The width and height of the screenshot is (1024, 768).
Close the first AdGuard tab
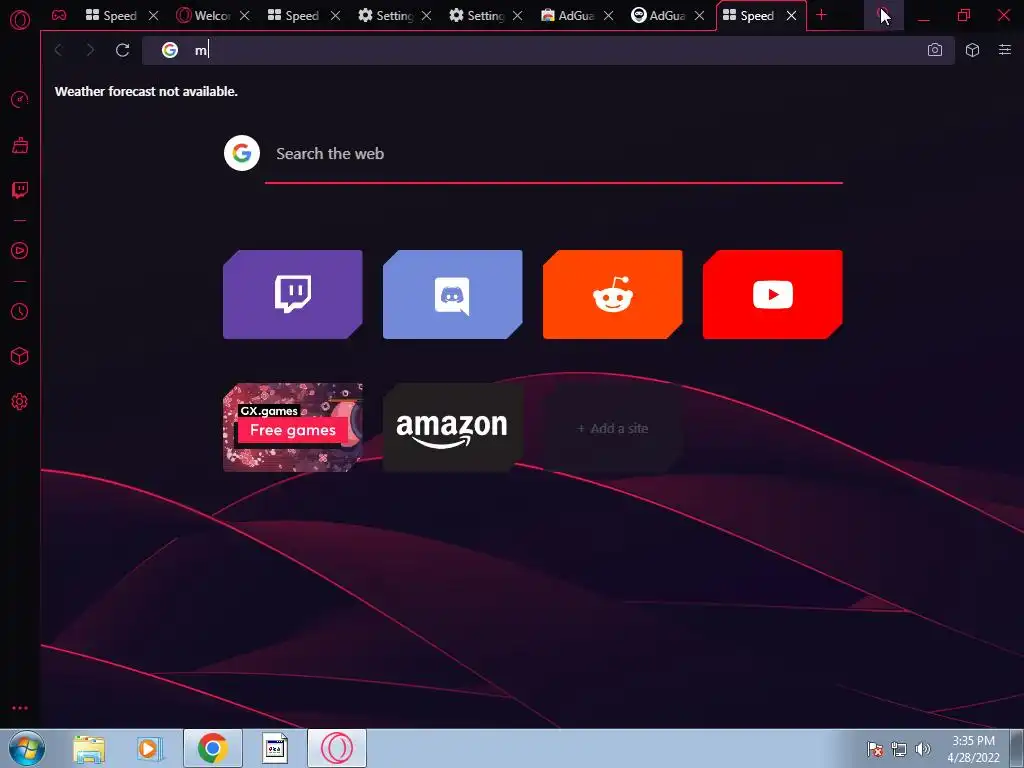pyautogui.click(x=608, y=16)
